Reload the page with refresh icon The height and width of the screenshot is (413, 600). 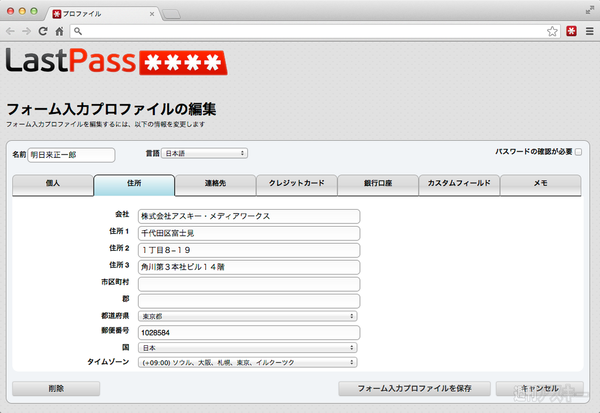pos(43,31)
